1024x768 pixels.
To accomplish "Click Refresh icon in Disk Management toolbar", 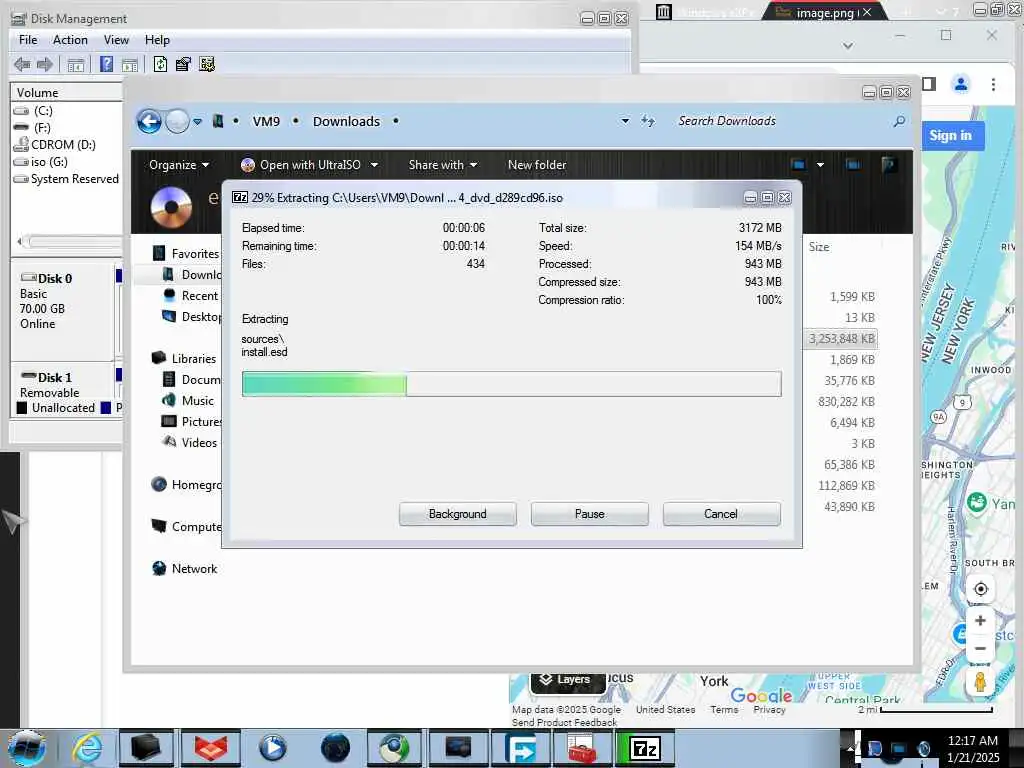I will pos(160,64).
